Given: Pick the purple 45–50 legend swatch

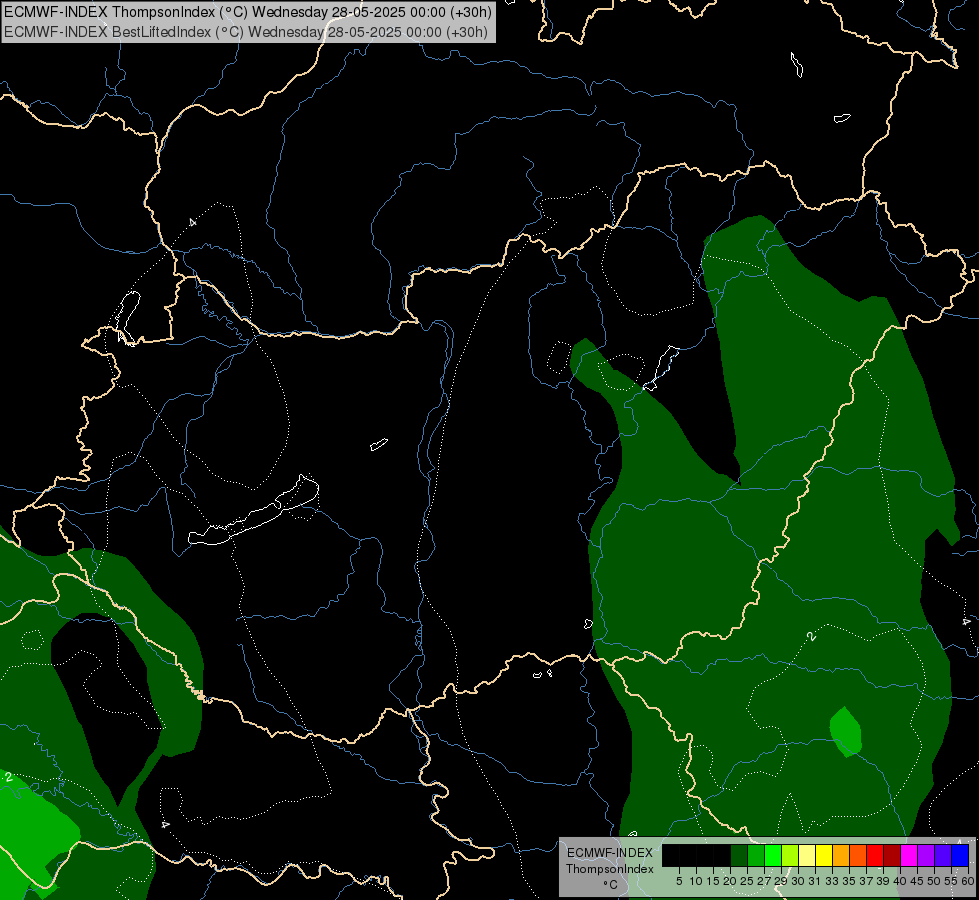Looking at the screenshot, I should coord(926,855).
